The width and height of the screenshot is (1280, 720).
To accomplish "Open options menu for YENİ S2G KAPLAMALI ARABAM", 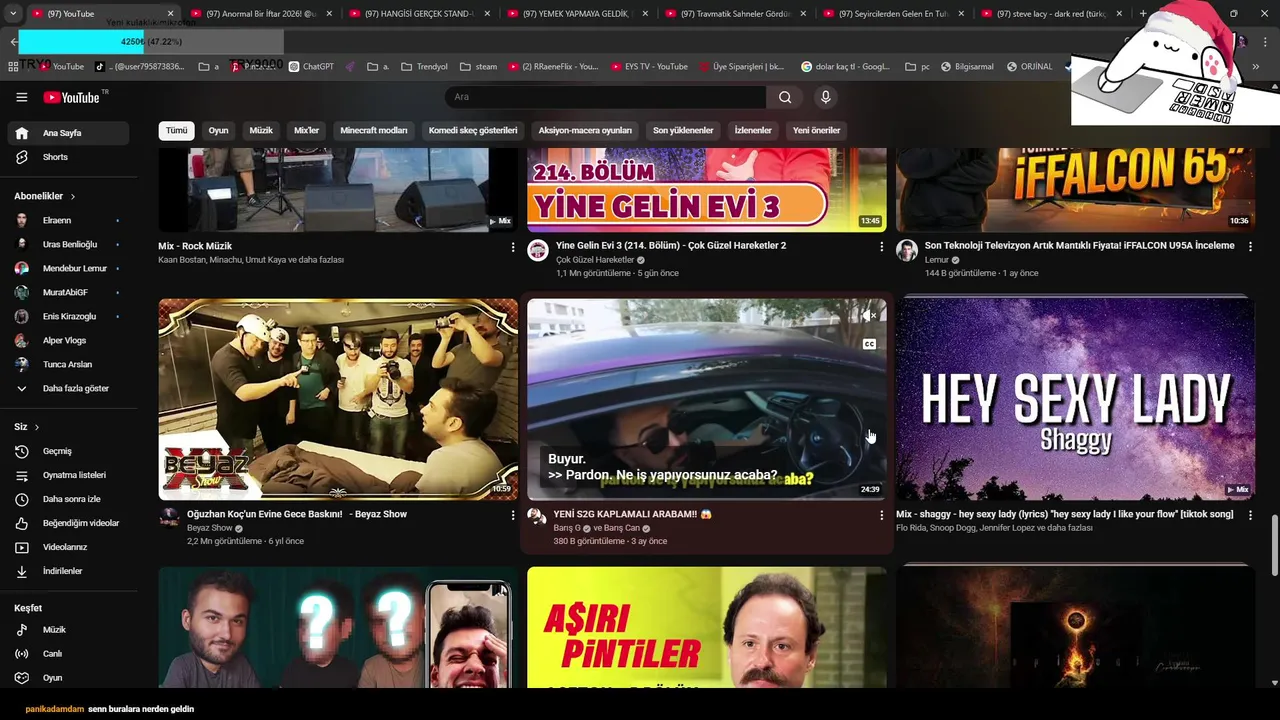I will tap(881, 515).
